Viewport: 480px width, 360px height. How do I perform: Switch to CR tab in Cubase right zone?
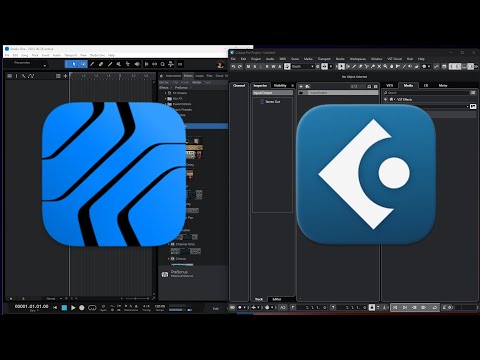tap(426, 86)
